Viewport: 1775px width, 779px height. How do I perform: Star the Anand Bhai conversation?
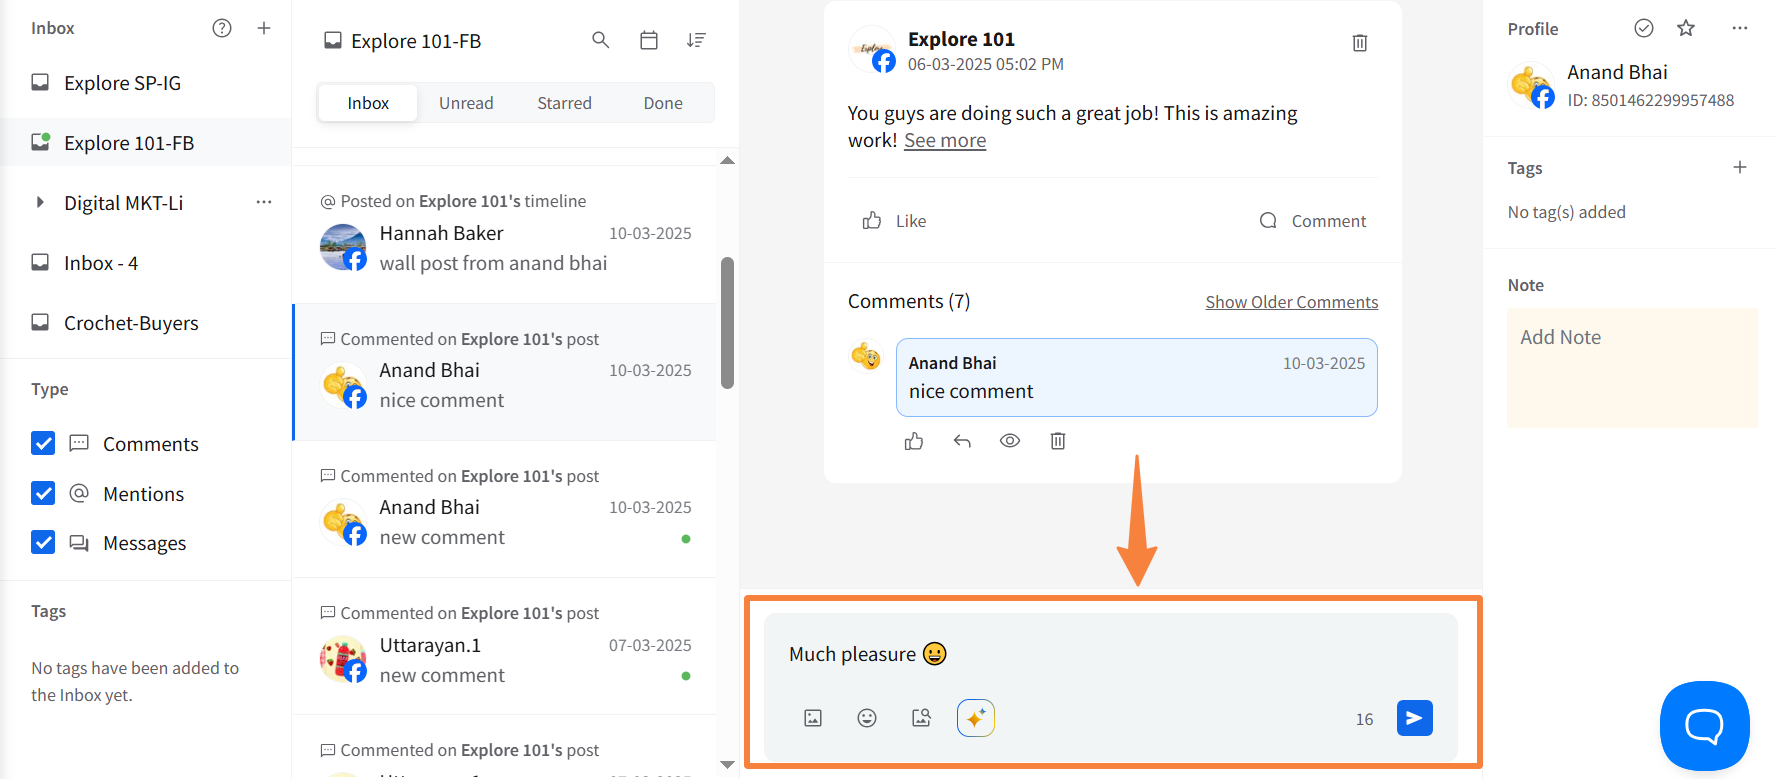(x=1686, y=28)
